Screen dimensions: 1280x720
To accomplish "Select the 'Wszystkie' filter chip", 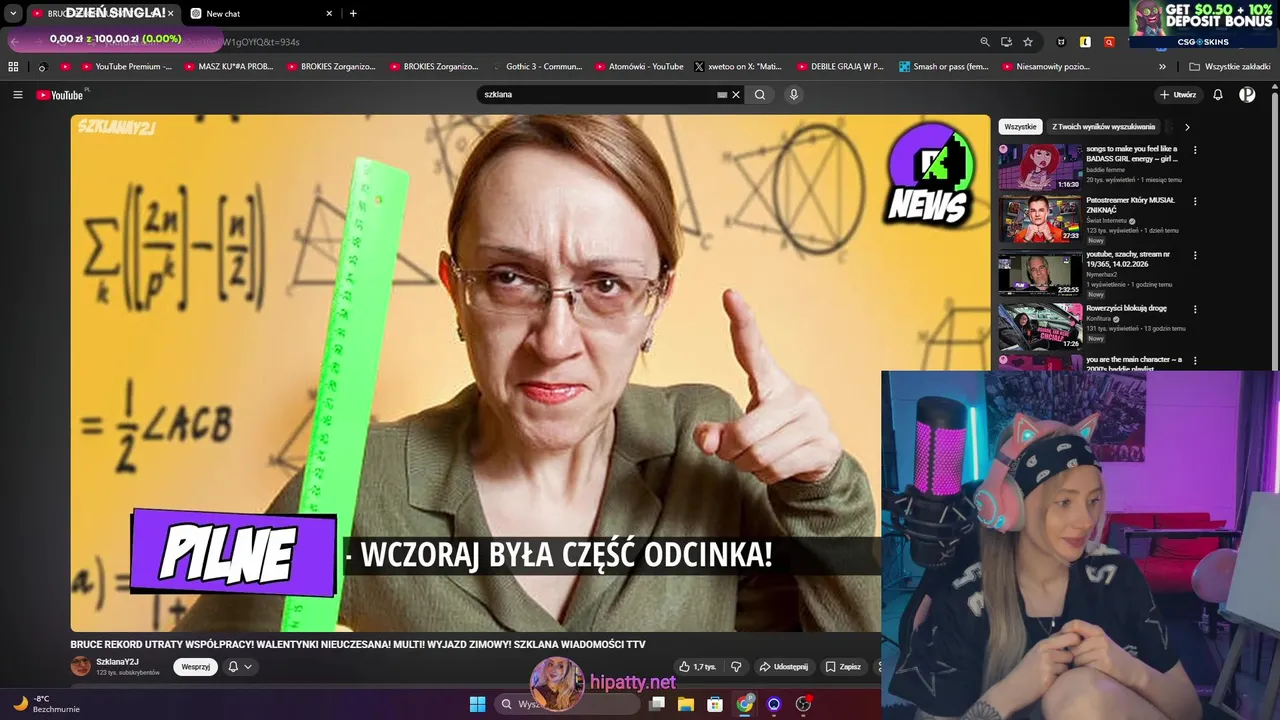I will [x=1020, y=127].
